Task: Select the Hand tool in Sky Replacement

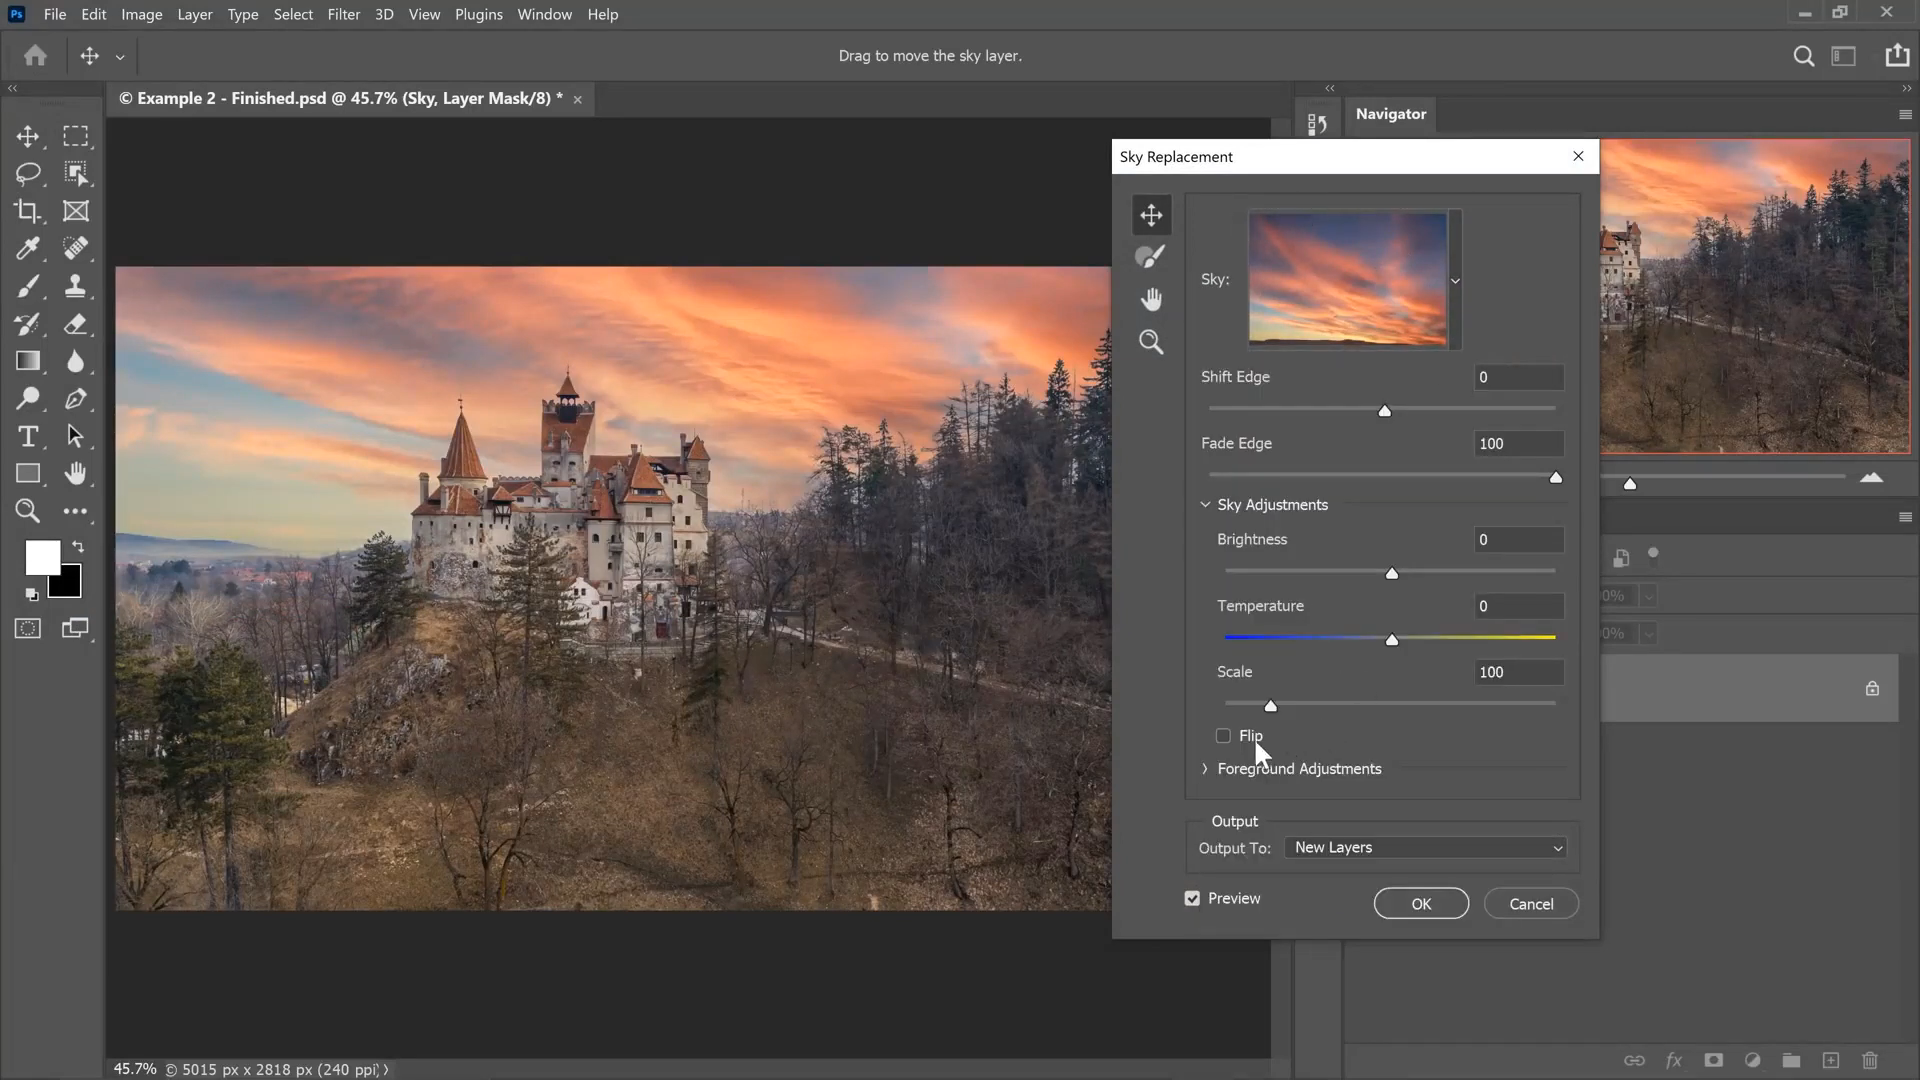Action: tap(1151, 299)
